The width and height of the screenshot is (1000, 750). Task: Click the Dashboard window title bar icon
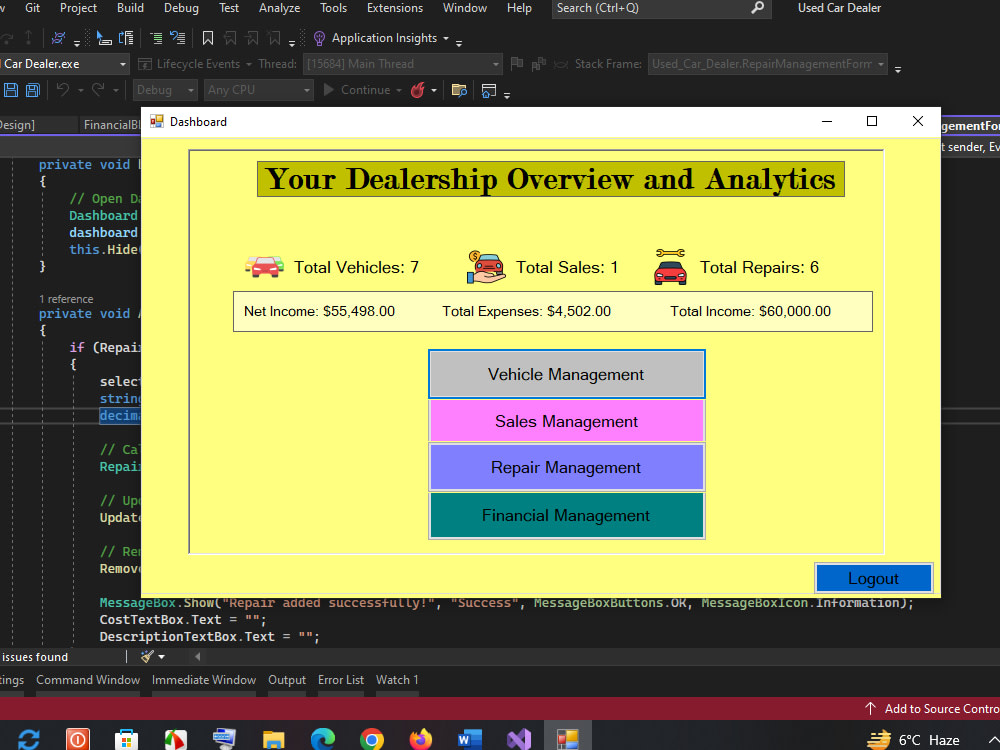[x=157, y=121]
